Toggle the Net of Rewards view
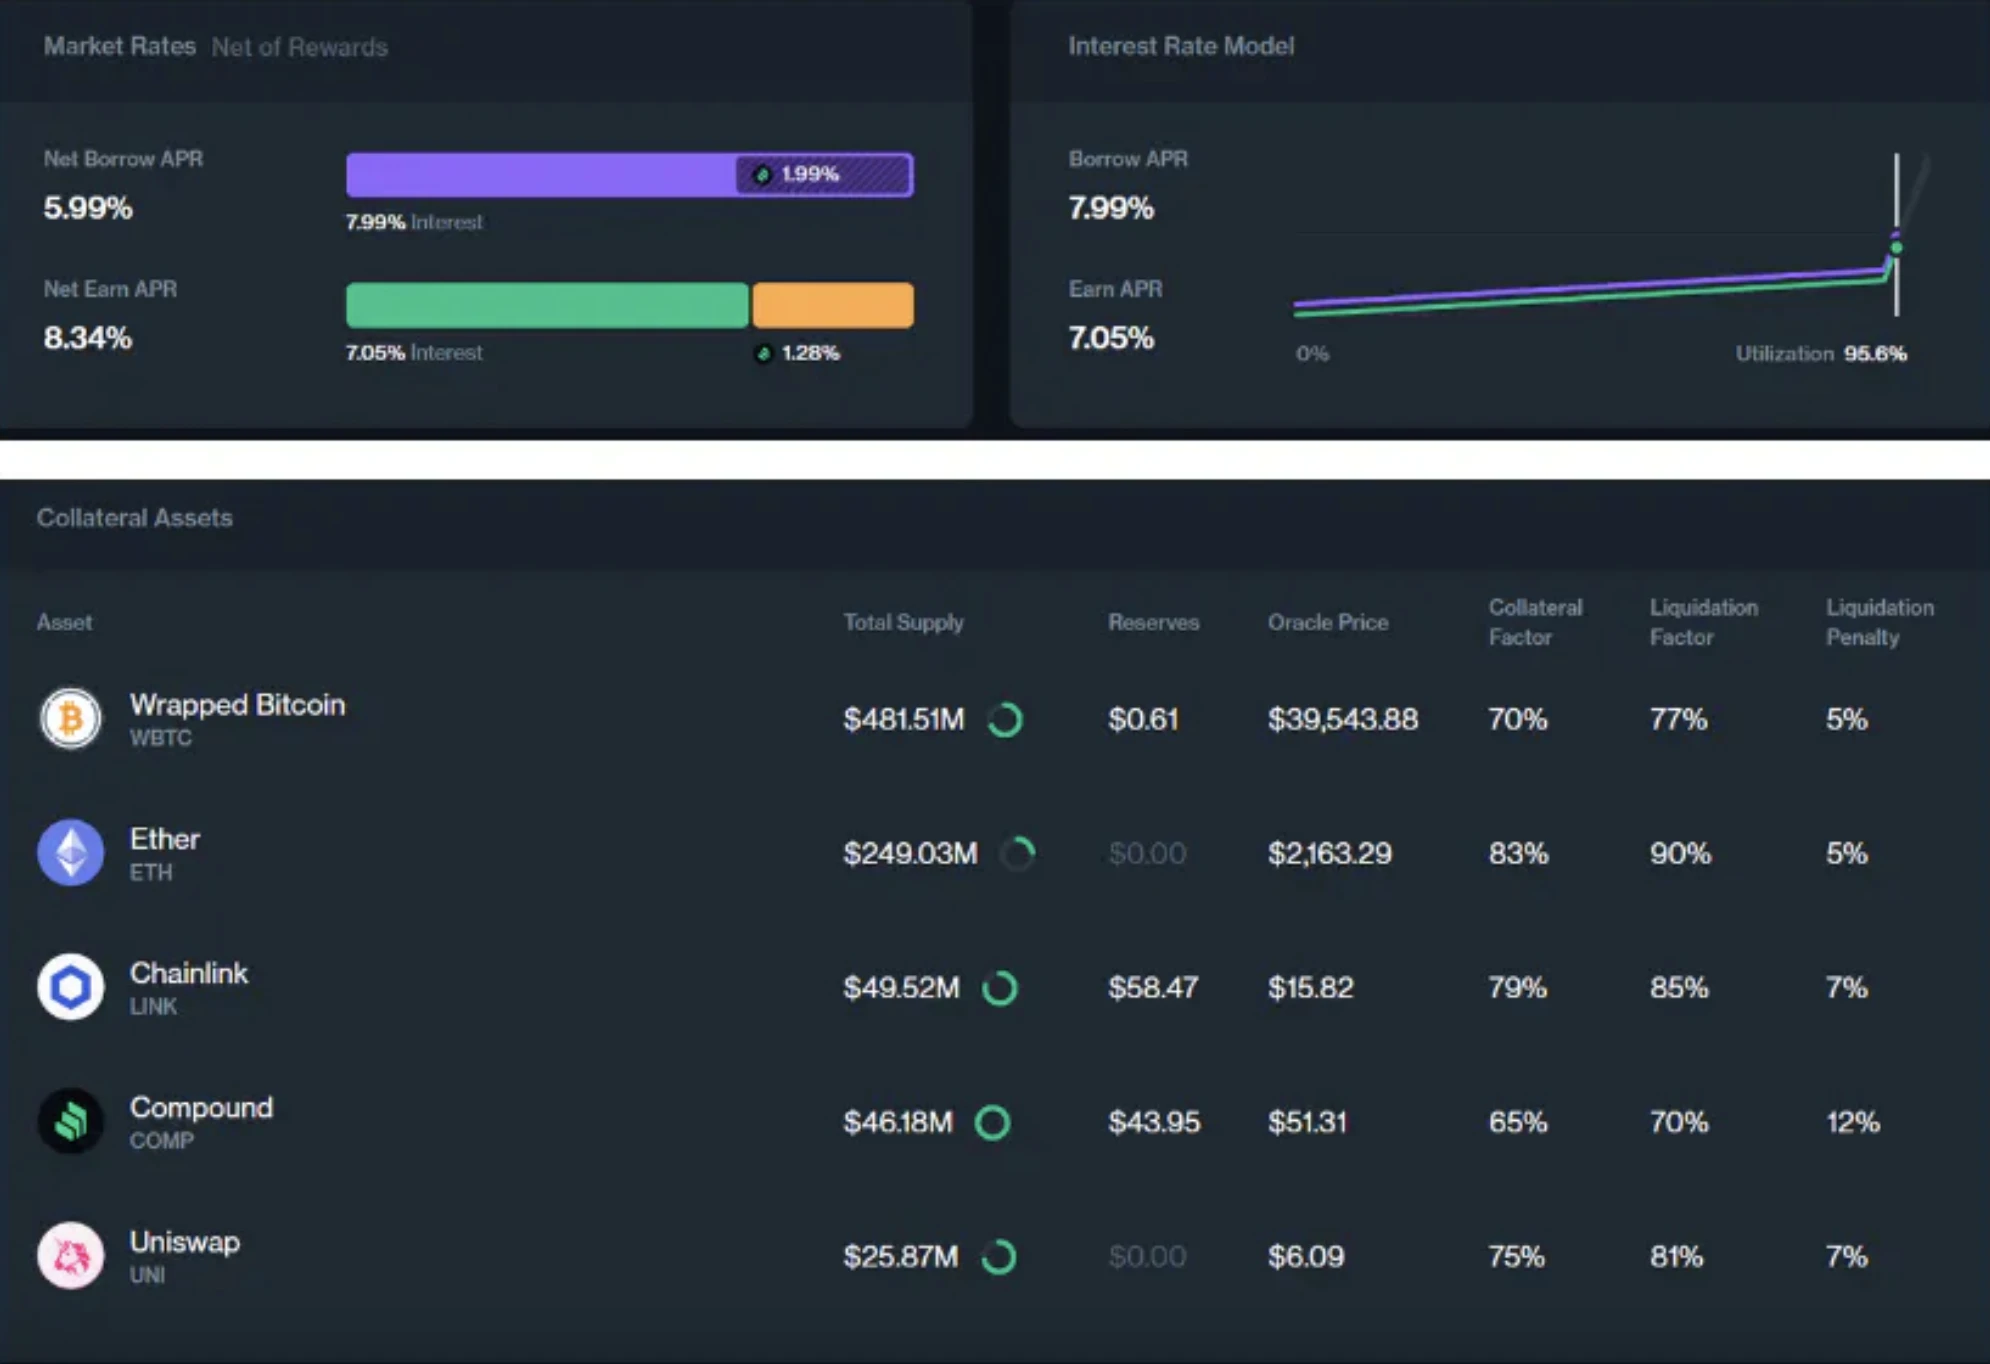This screenshot has height=1364, width=1990. coord(299,47)
